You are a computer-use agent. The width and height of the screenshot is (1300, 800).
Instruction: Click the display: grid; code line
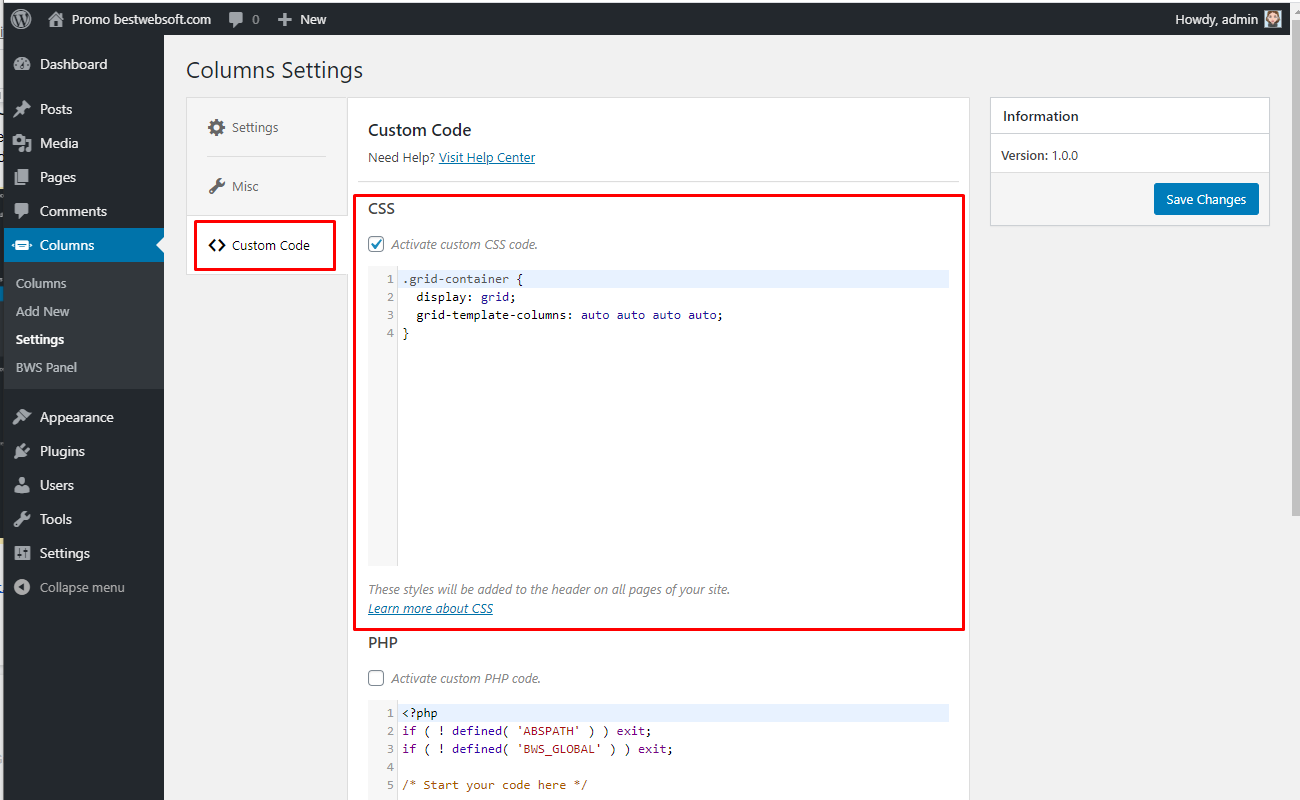point(466,297)
